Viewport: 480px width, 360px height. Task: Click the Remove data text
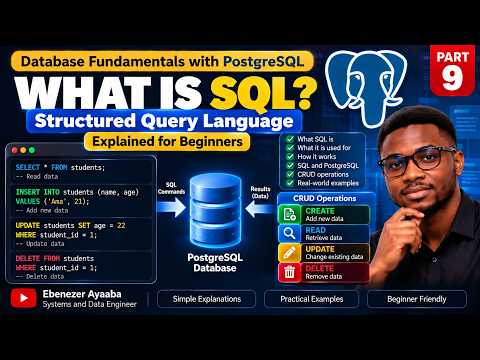(x=324, y=276)
